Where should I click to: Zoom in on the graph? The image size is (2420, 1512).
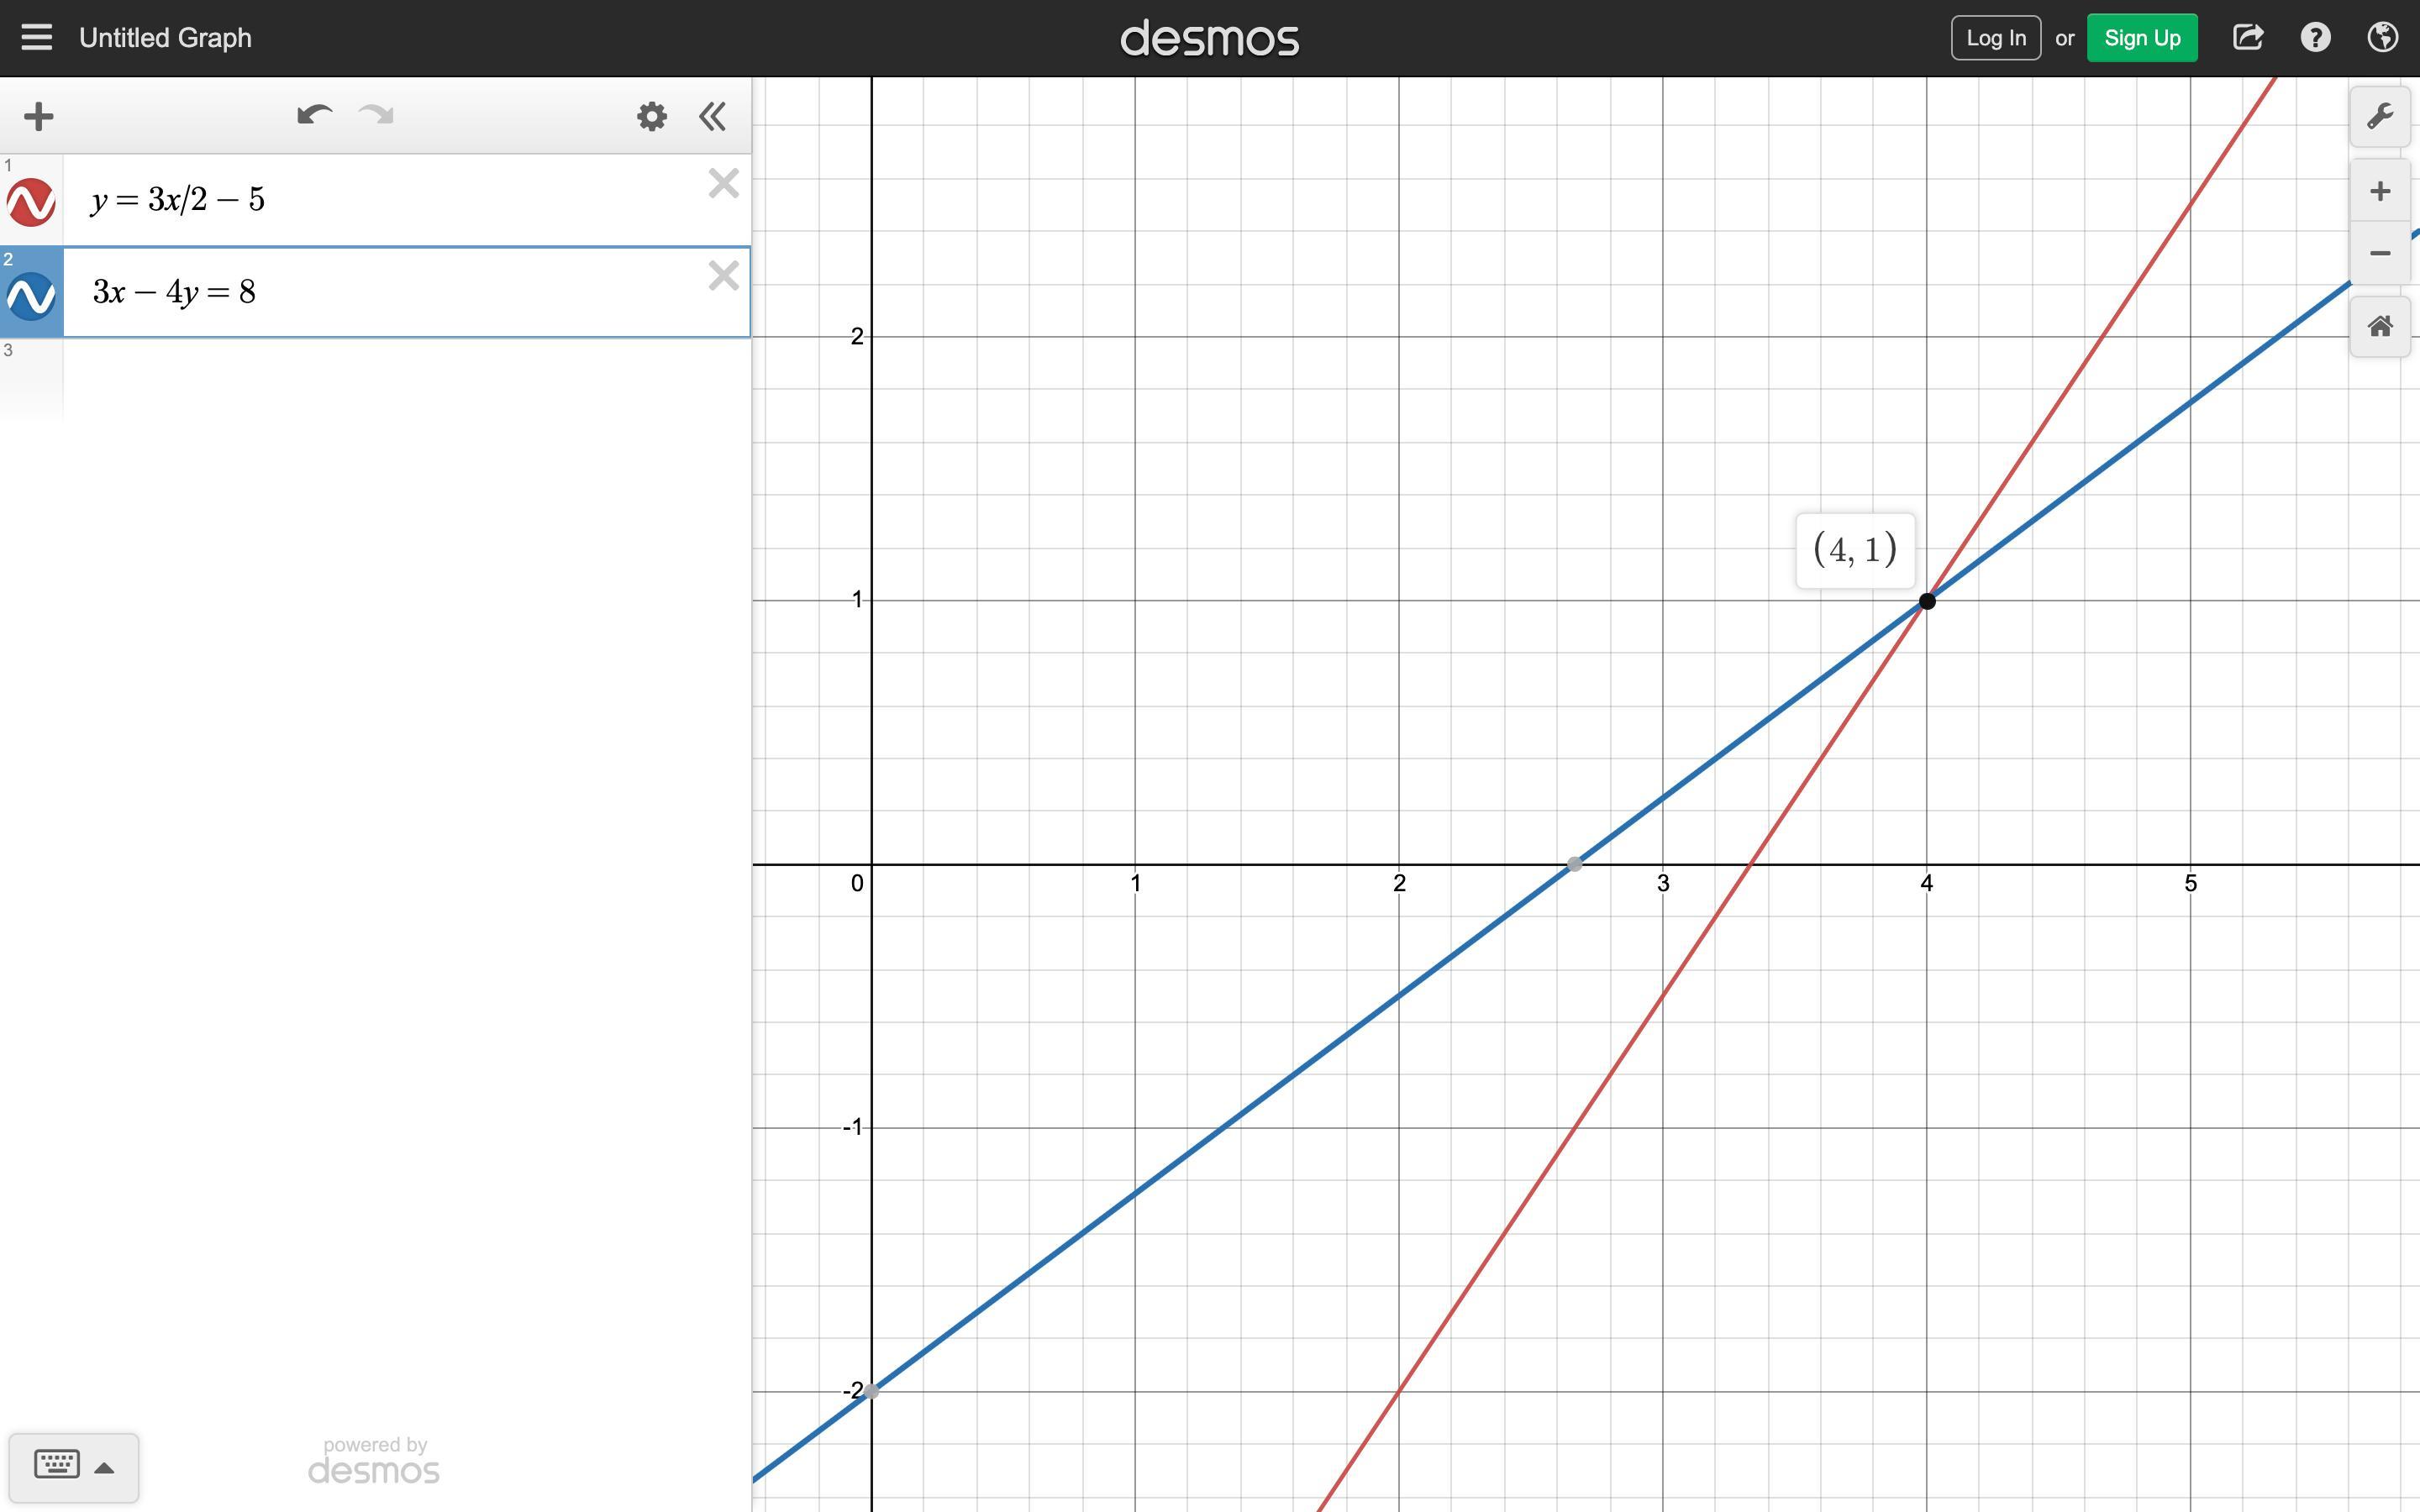pyautogui.click(x=2379, y=191)
